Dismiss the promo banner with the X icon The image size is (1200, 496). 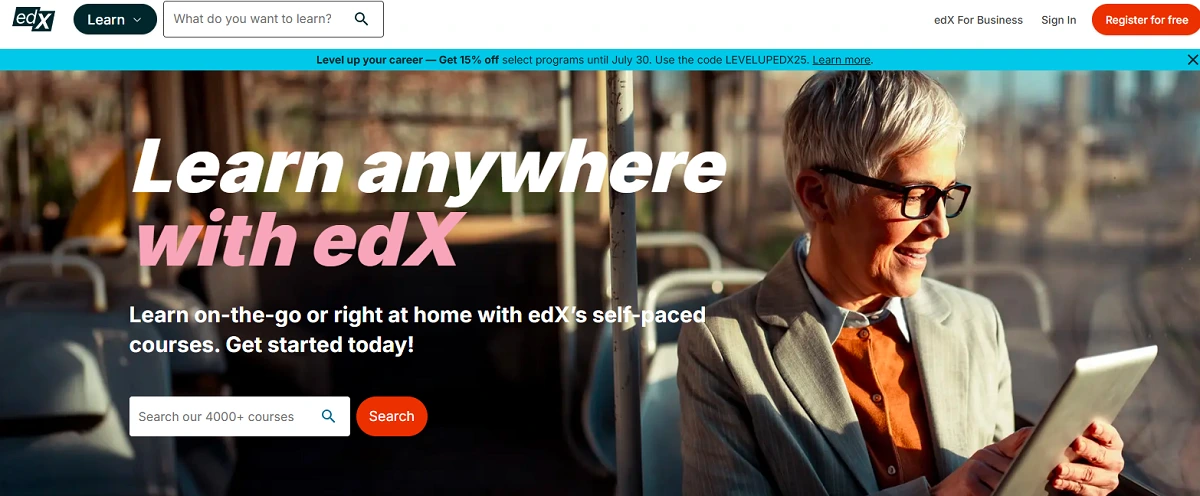1192,60
